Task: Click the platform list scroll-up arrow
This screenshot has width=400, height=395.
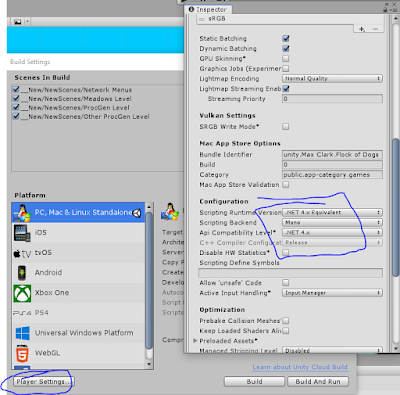Action: [x=149, y=207]
